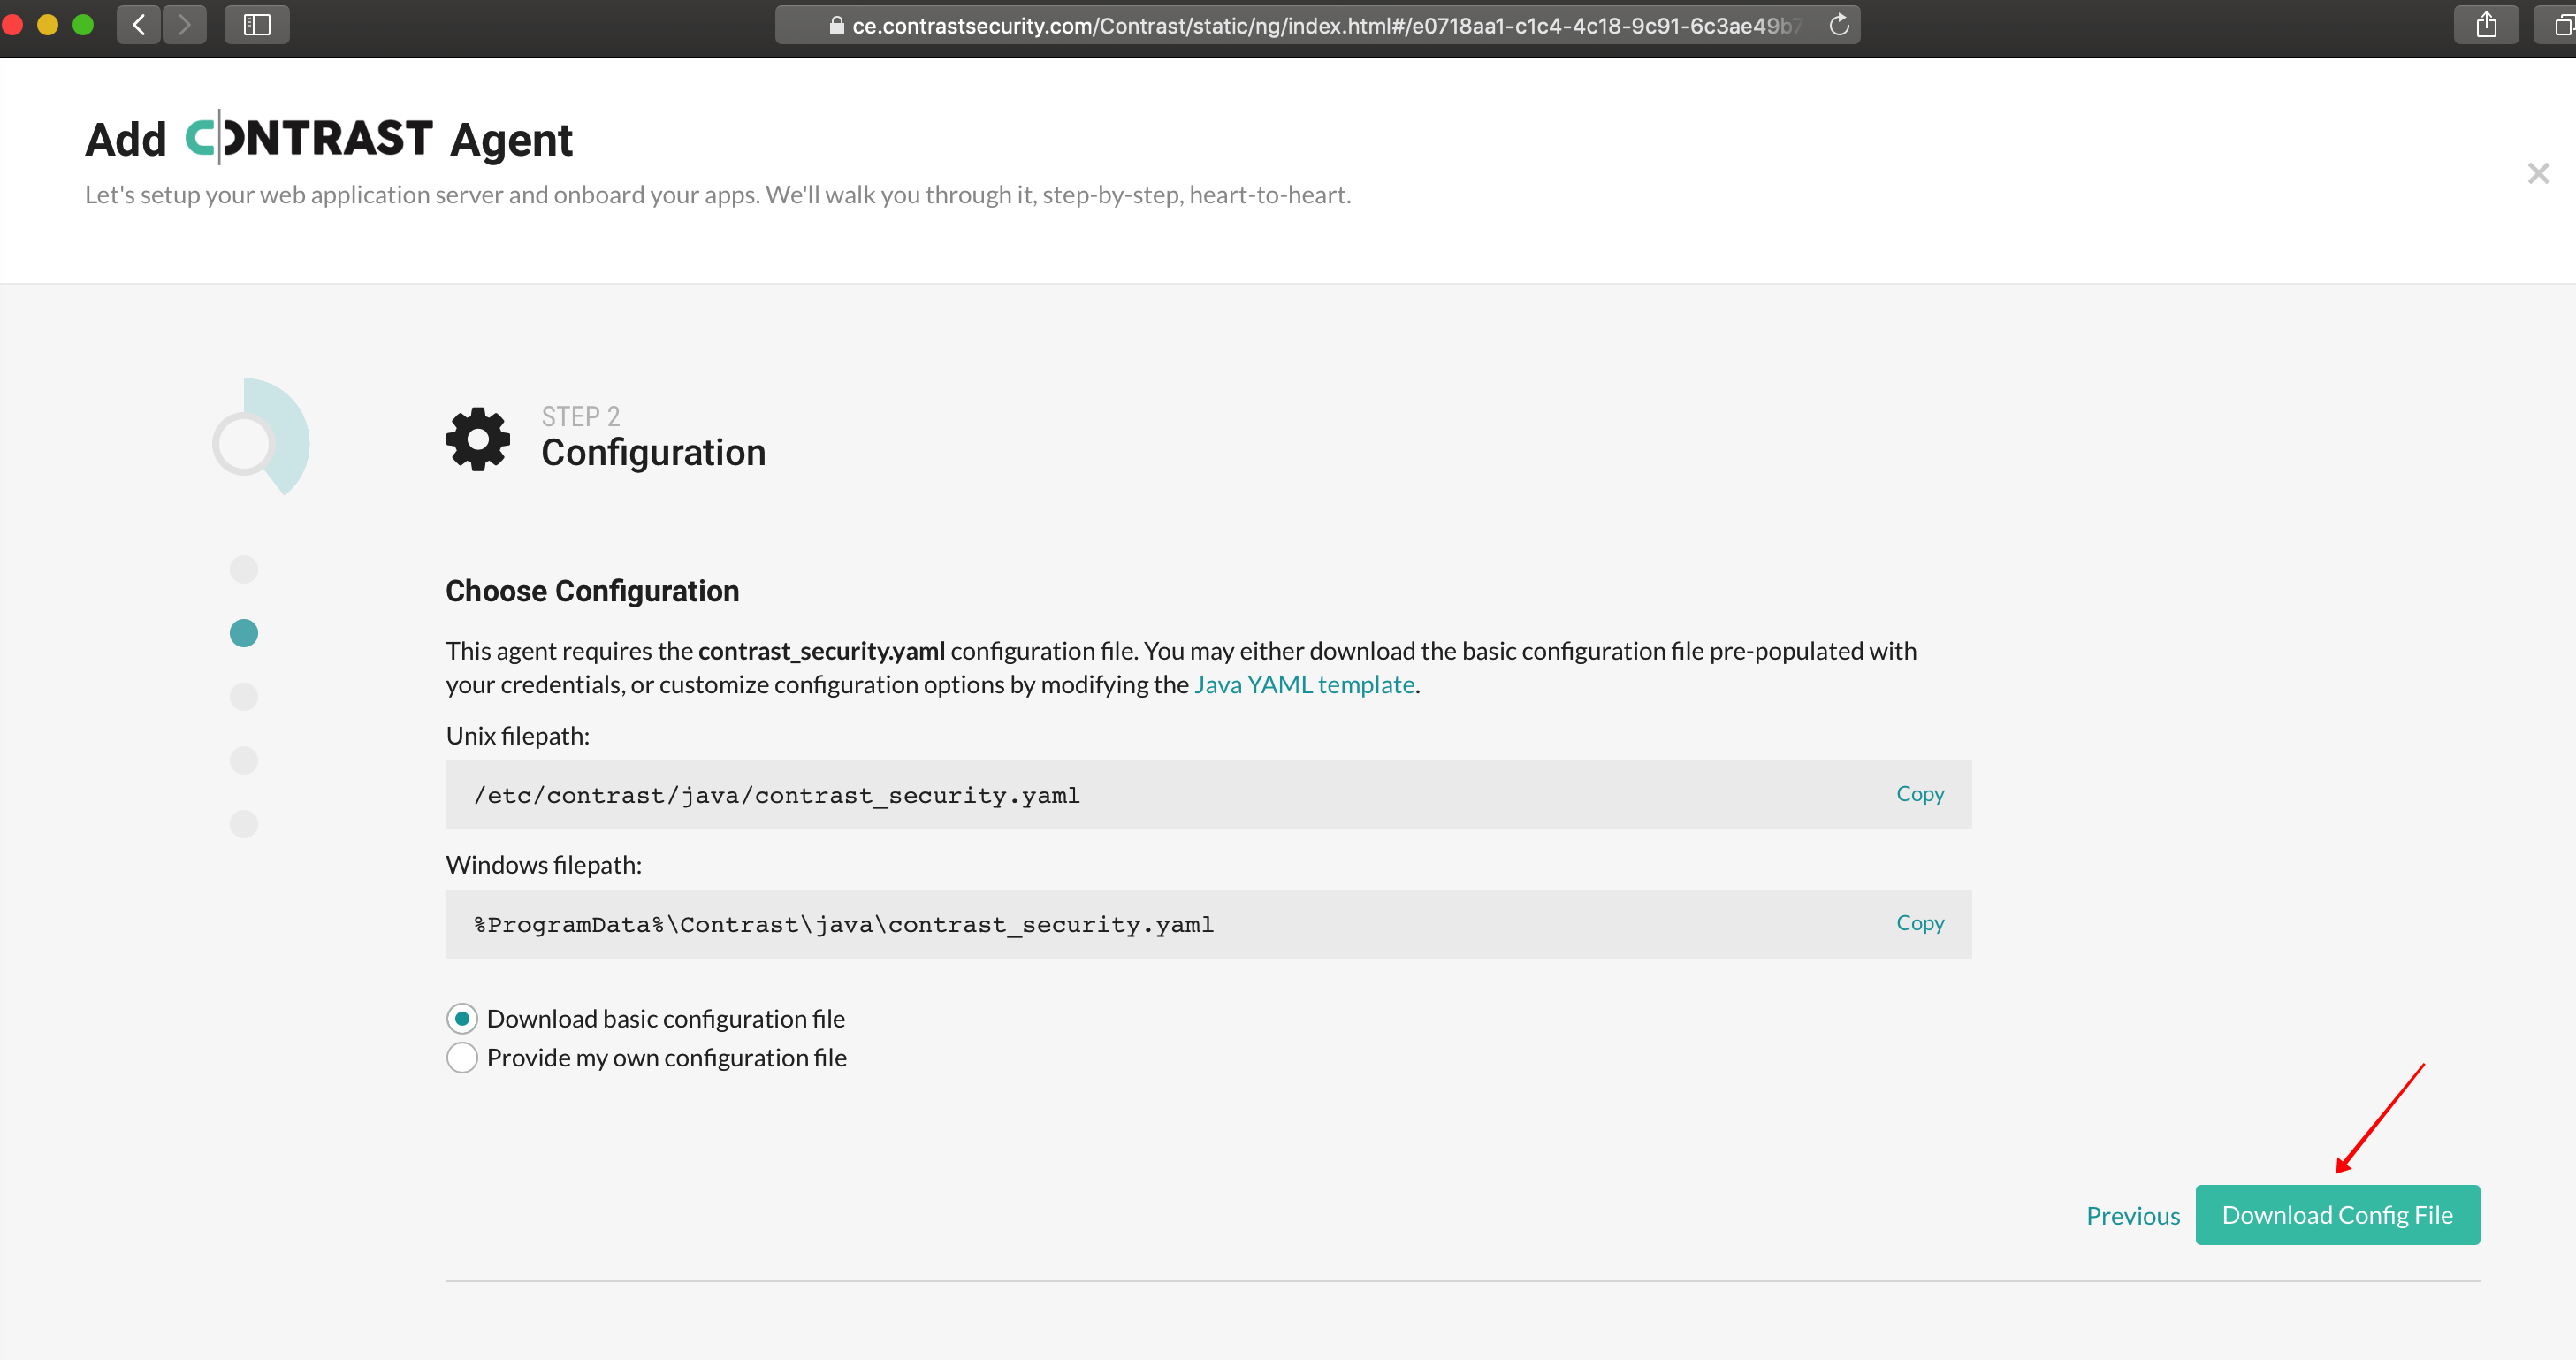Open the Safari share menu icon
The width and height of the screenshot is (2576, 1360).
point(2486,24)
